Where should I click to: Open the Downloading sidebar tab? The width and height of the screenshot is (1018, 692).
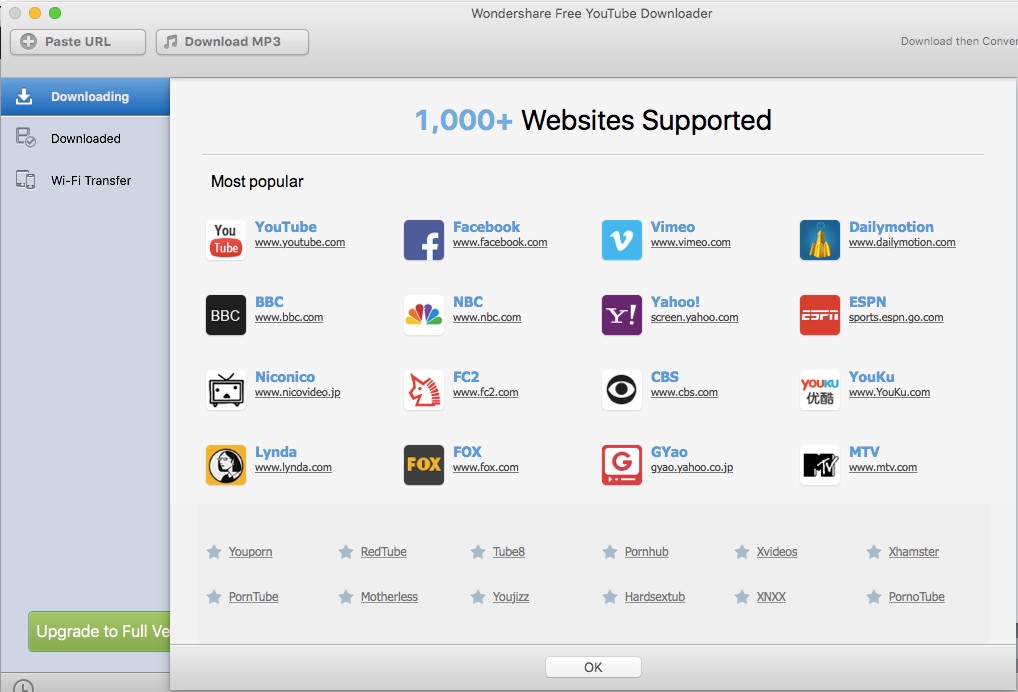coord(85,97)
